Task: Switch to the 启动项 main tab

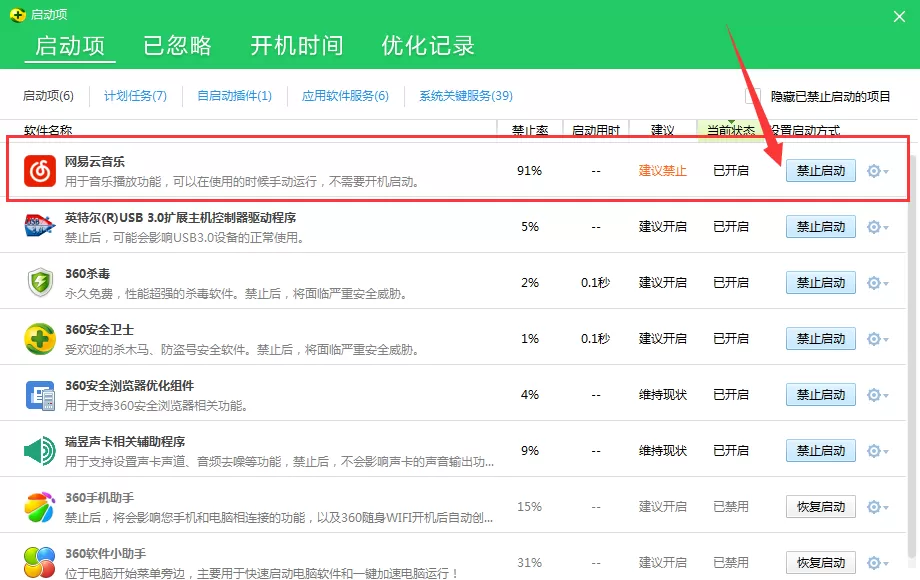Action: [x=70, y=46]
